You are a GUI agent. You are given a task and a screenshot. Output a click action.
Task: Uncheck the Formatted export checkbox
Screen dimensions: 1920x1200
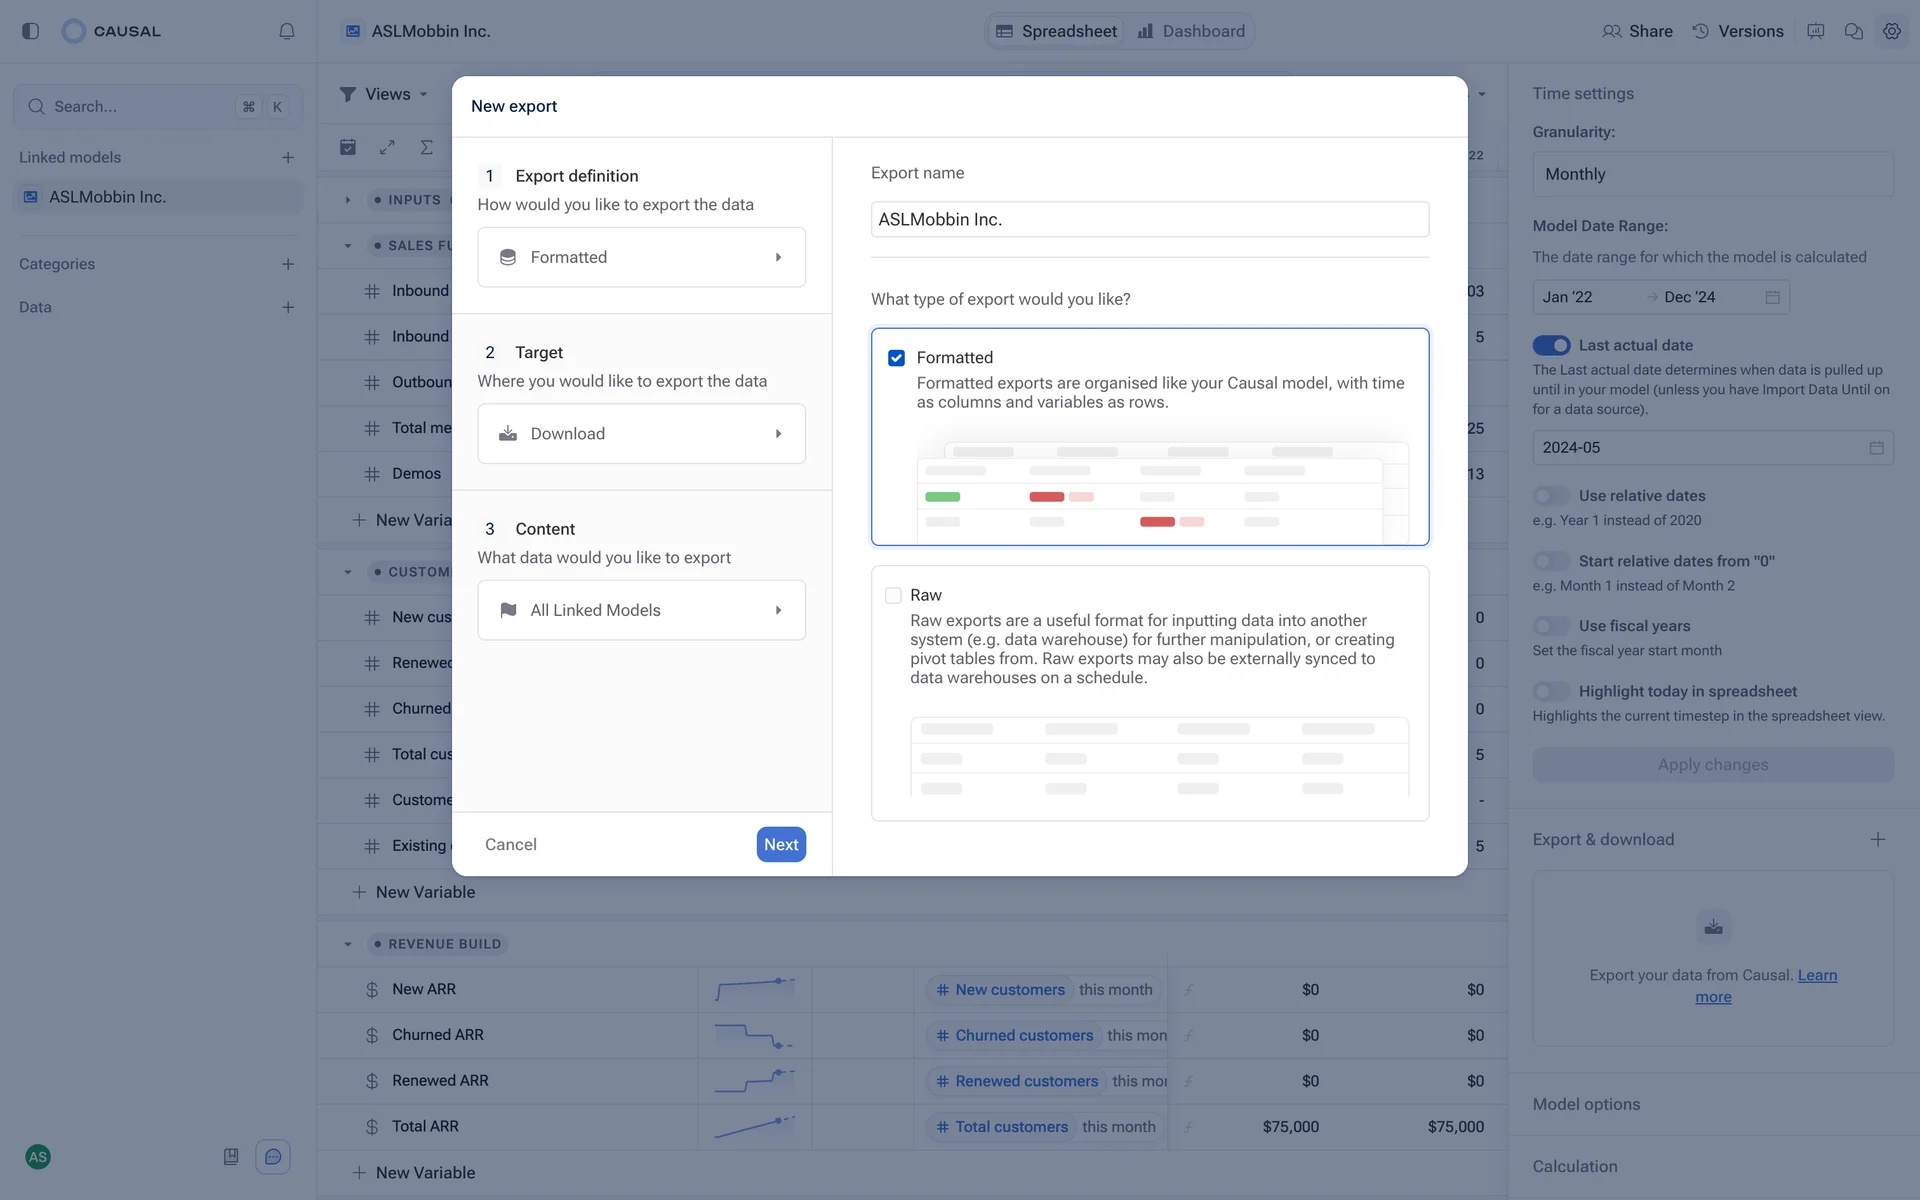[896, 358]
